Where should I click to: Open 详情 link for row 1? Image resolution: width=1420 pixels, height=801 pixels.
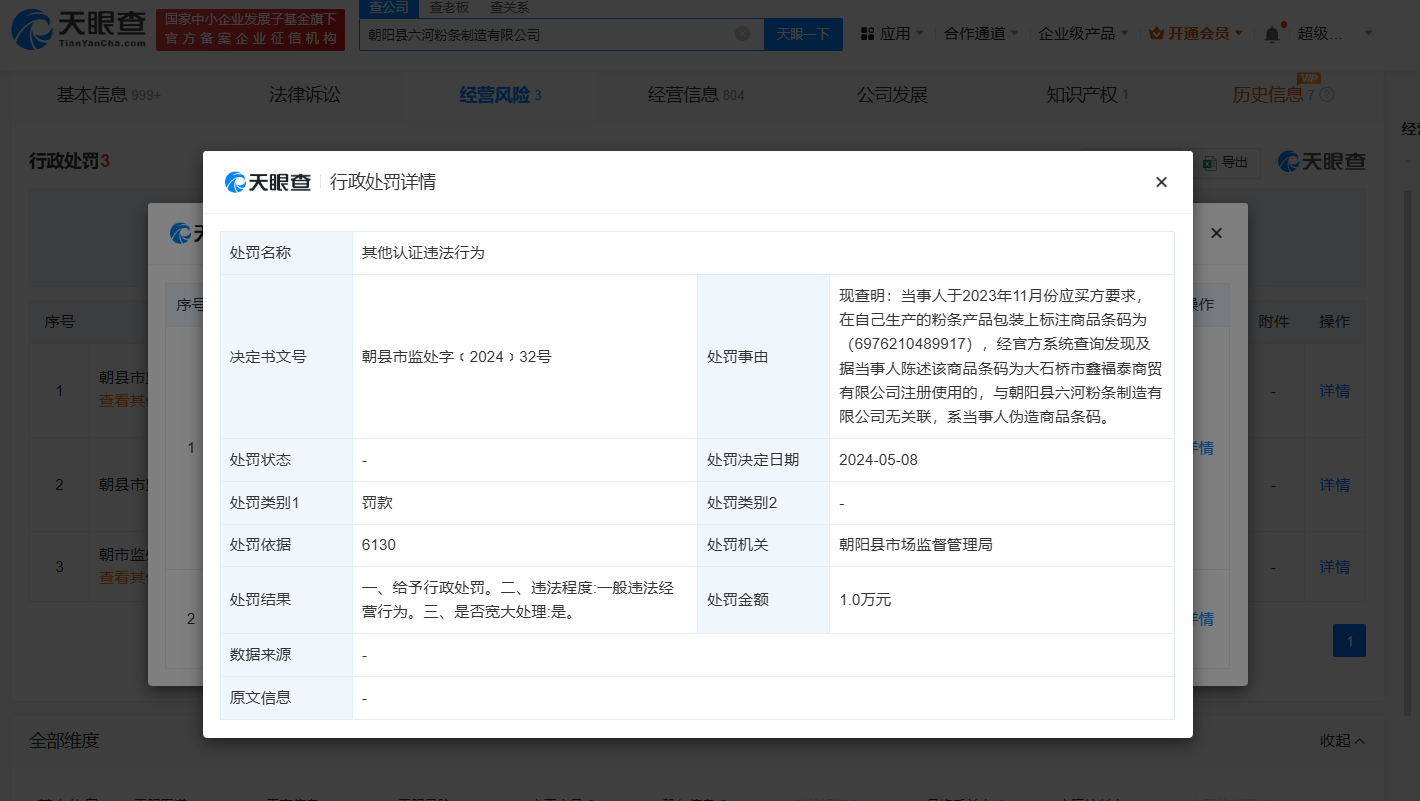[x=1334, y=391]
